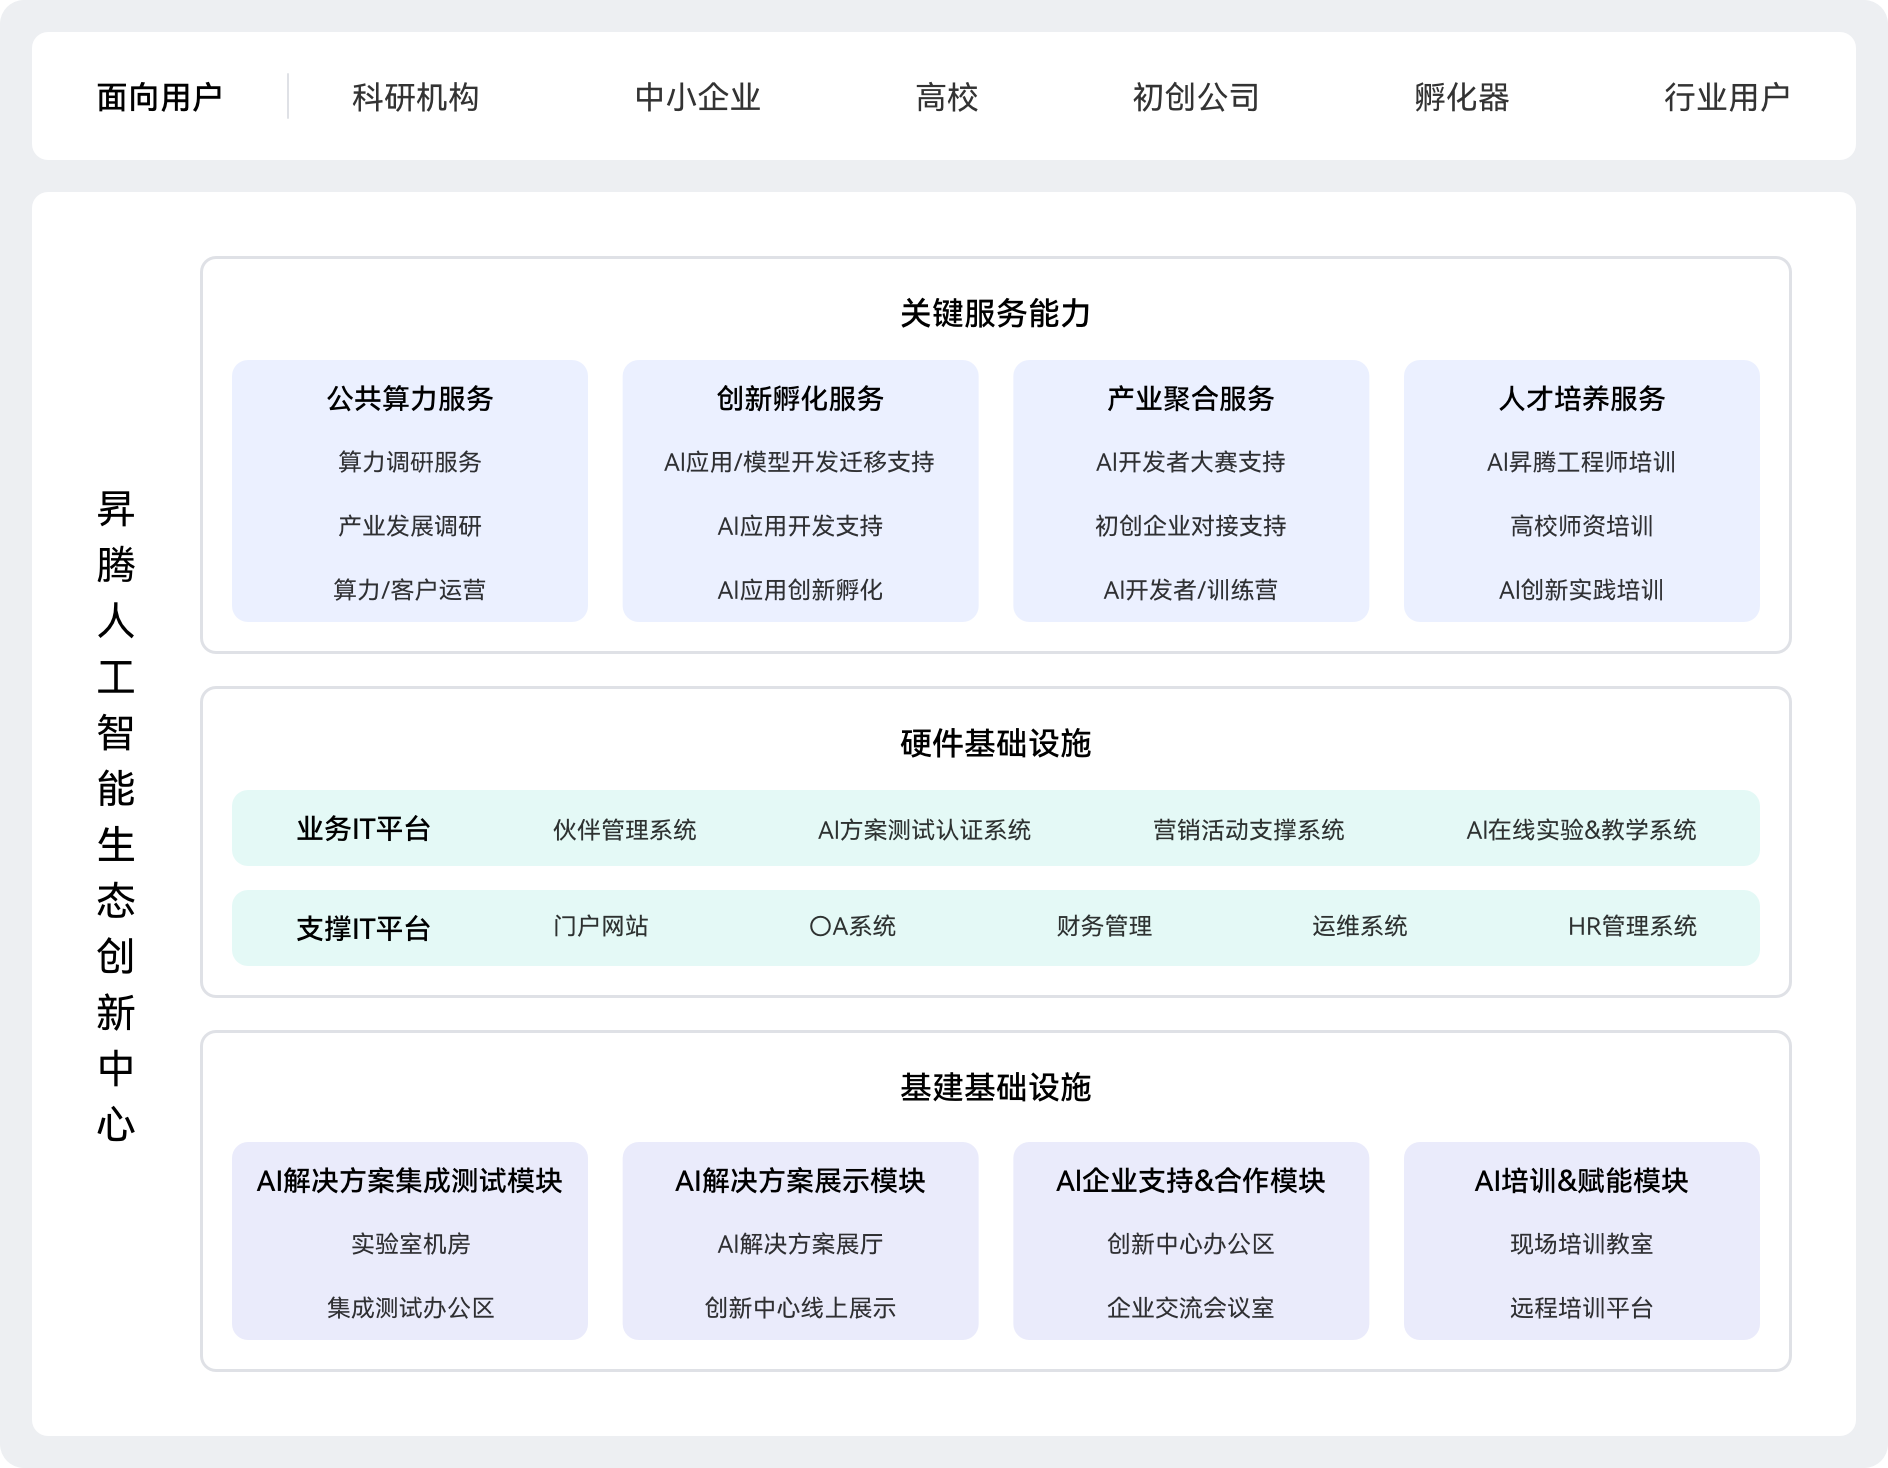Click AI创新实践培训 item
The image size is (1888, 1468).
pyautogui.click(x=1582, y=590)
